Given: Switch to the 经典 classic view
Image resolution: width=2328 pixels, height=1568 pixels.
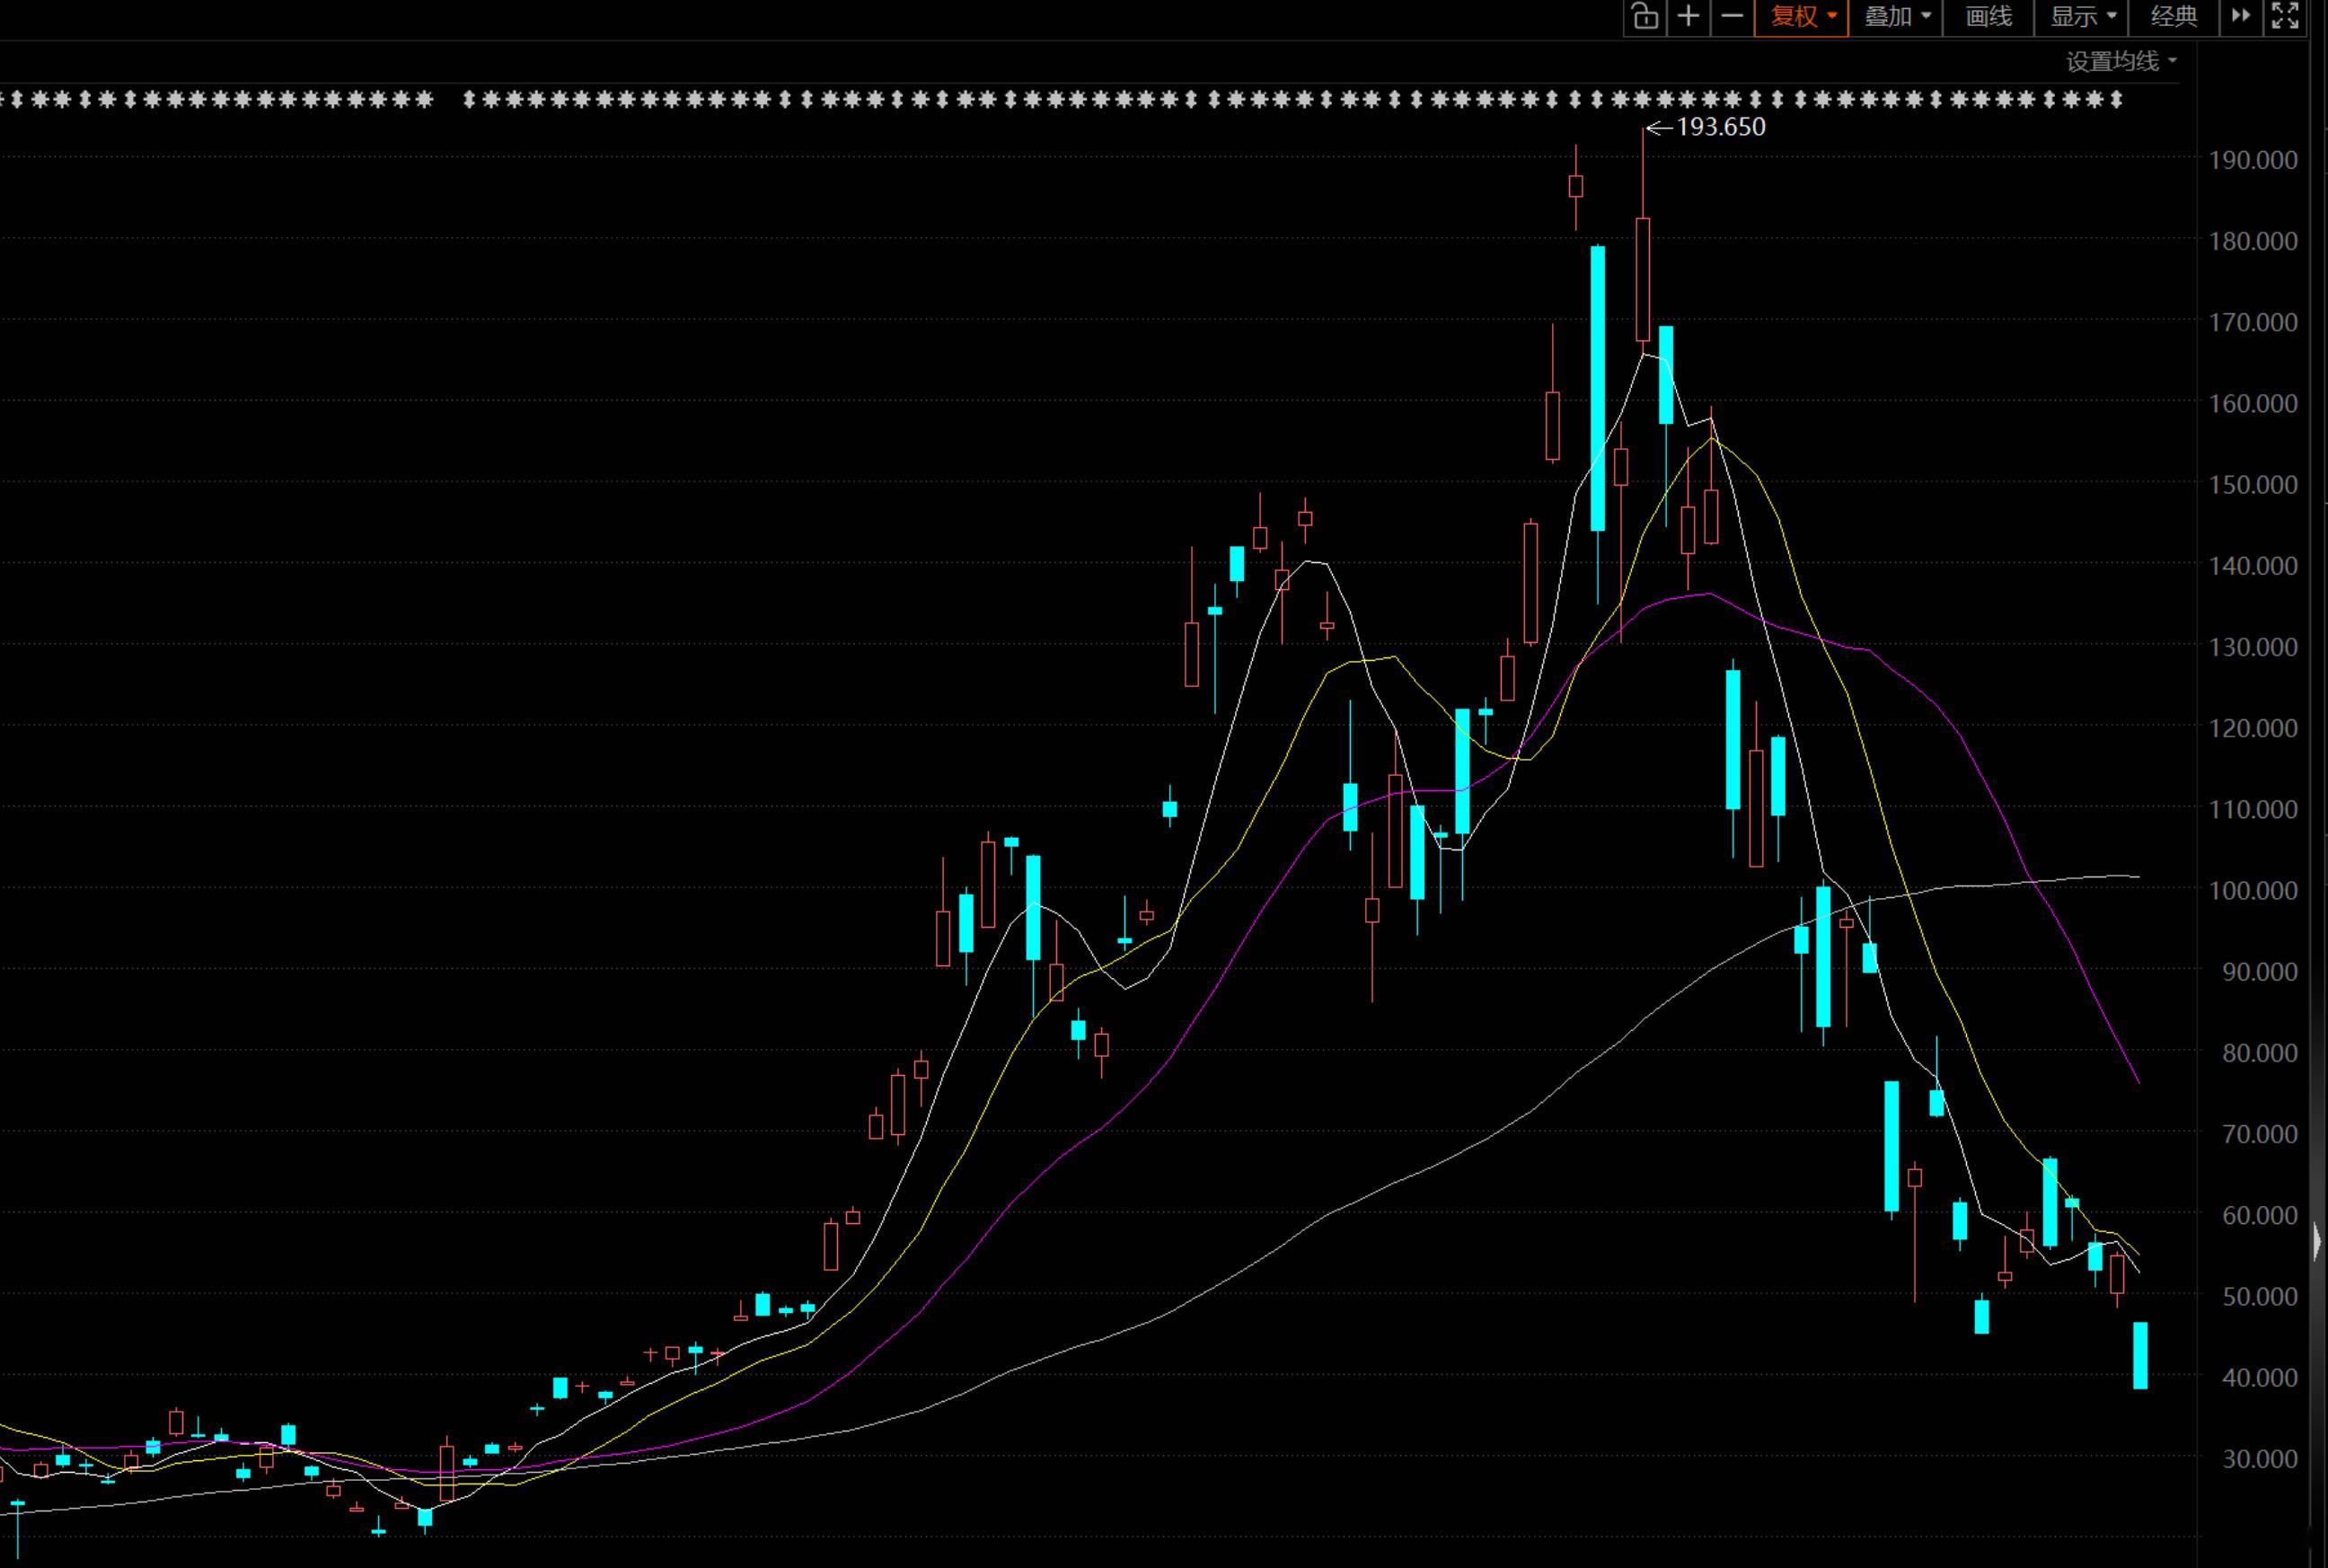Looking at the screenshot, I should 2174,17.
